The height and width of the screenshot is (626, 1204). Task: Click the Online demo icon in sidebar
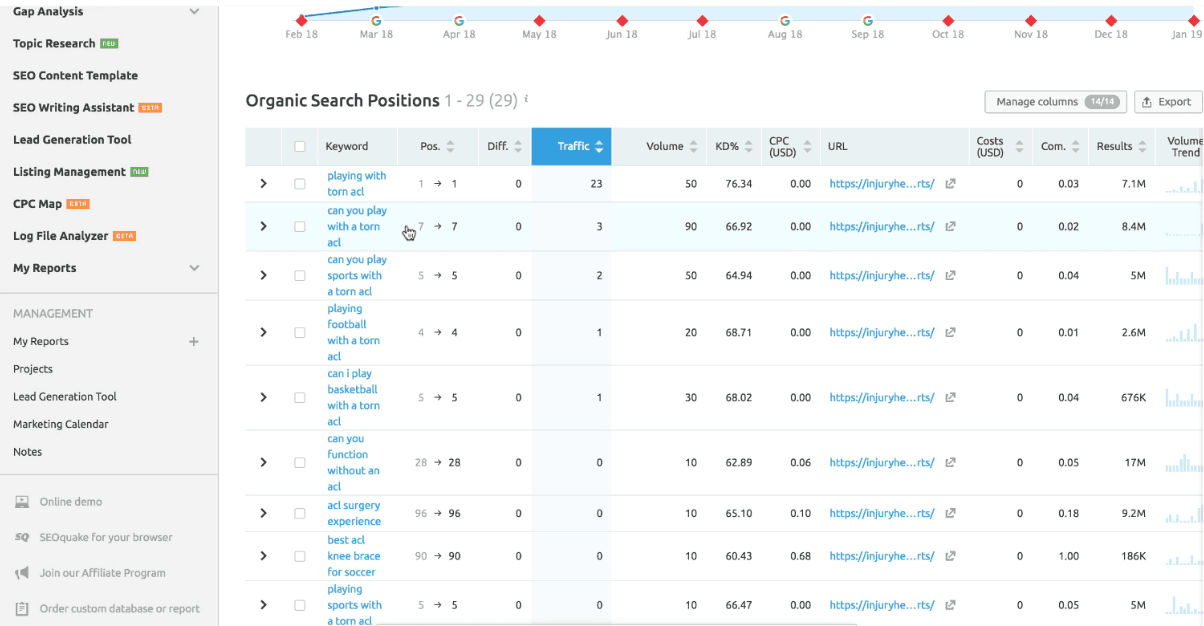point(22,502)
